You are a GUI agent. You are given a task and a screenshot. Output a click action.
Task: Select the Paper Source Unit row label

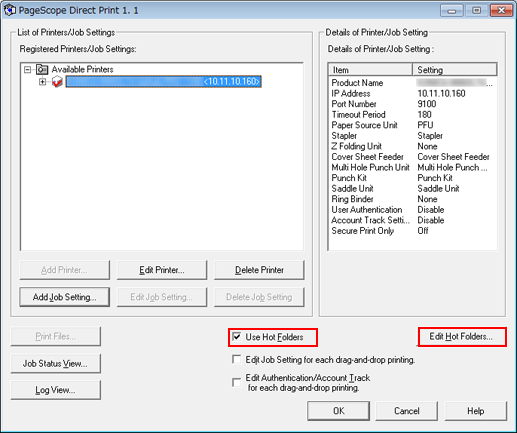tap(364, 125)
